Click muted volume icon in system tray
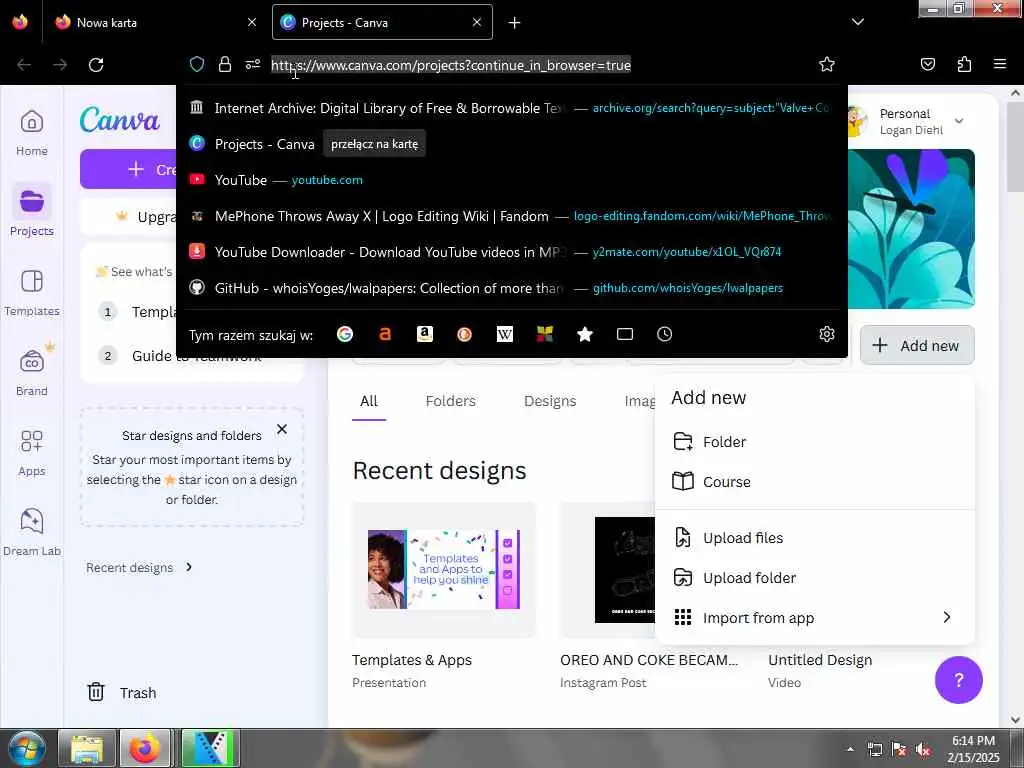 (x=923, y=749)
